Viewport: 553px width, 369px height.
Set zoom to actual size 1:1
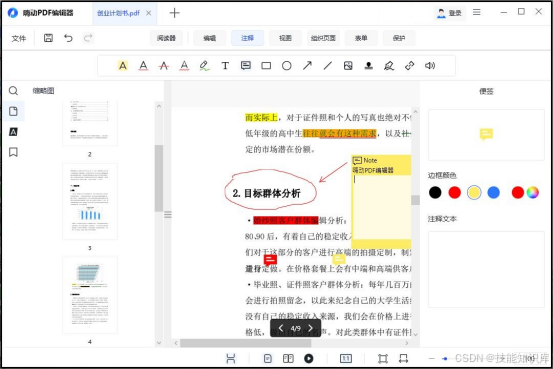346,358
